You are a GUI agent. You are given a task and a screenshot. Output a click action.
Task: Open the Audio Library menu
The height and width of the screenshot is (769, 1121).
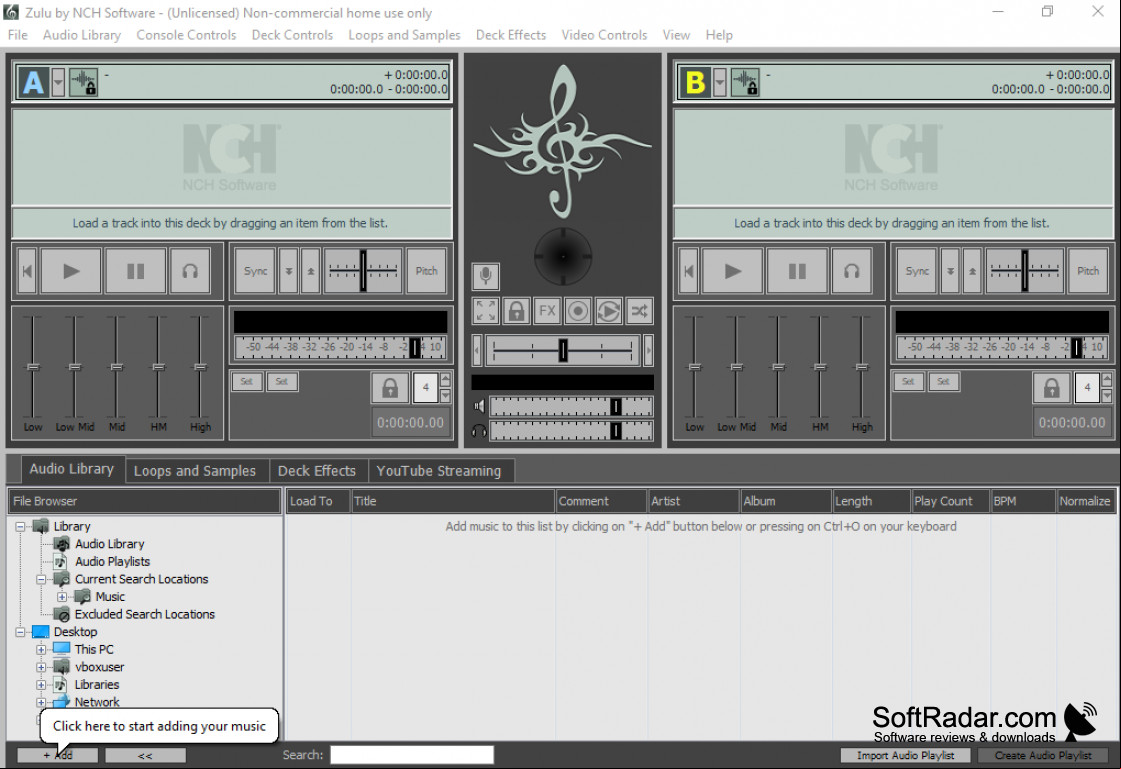[x=82, y=35]
